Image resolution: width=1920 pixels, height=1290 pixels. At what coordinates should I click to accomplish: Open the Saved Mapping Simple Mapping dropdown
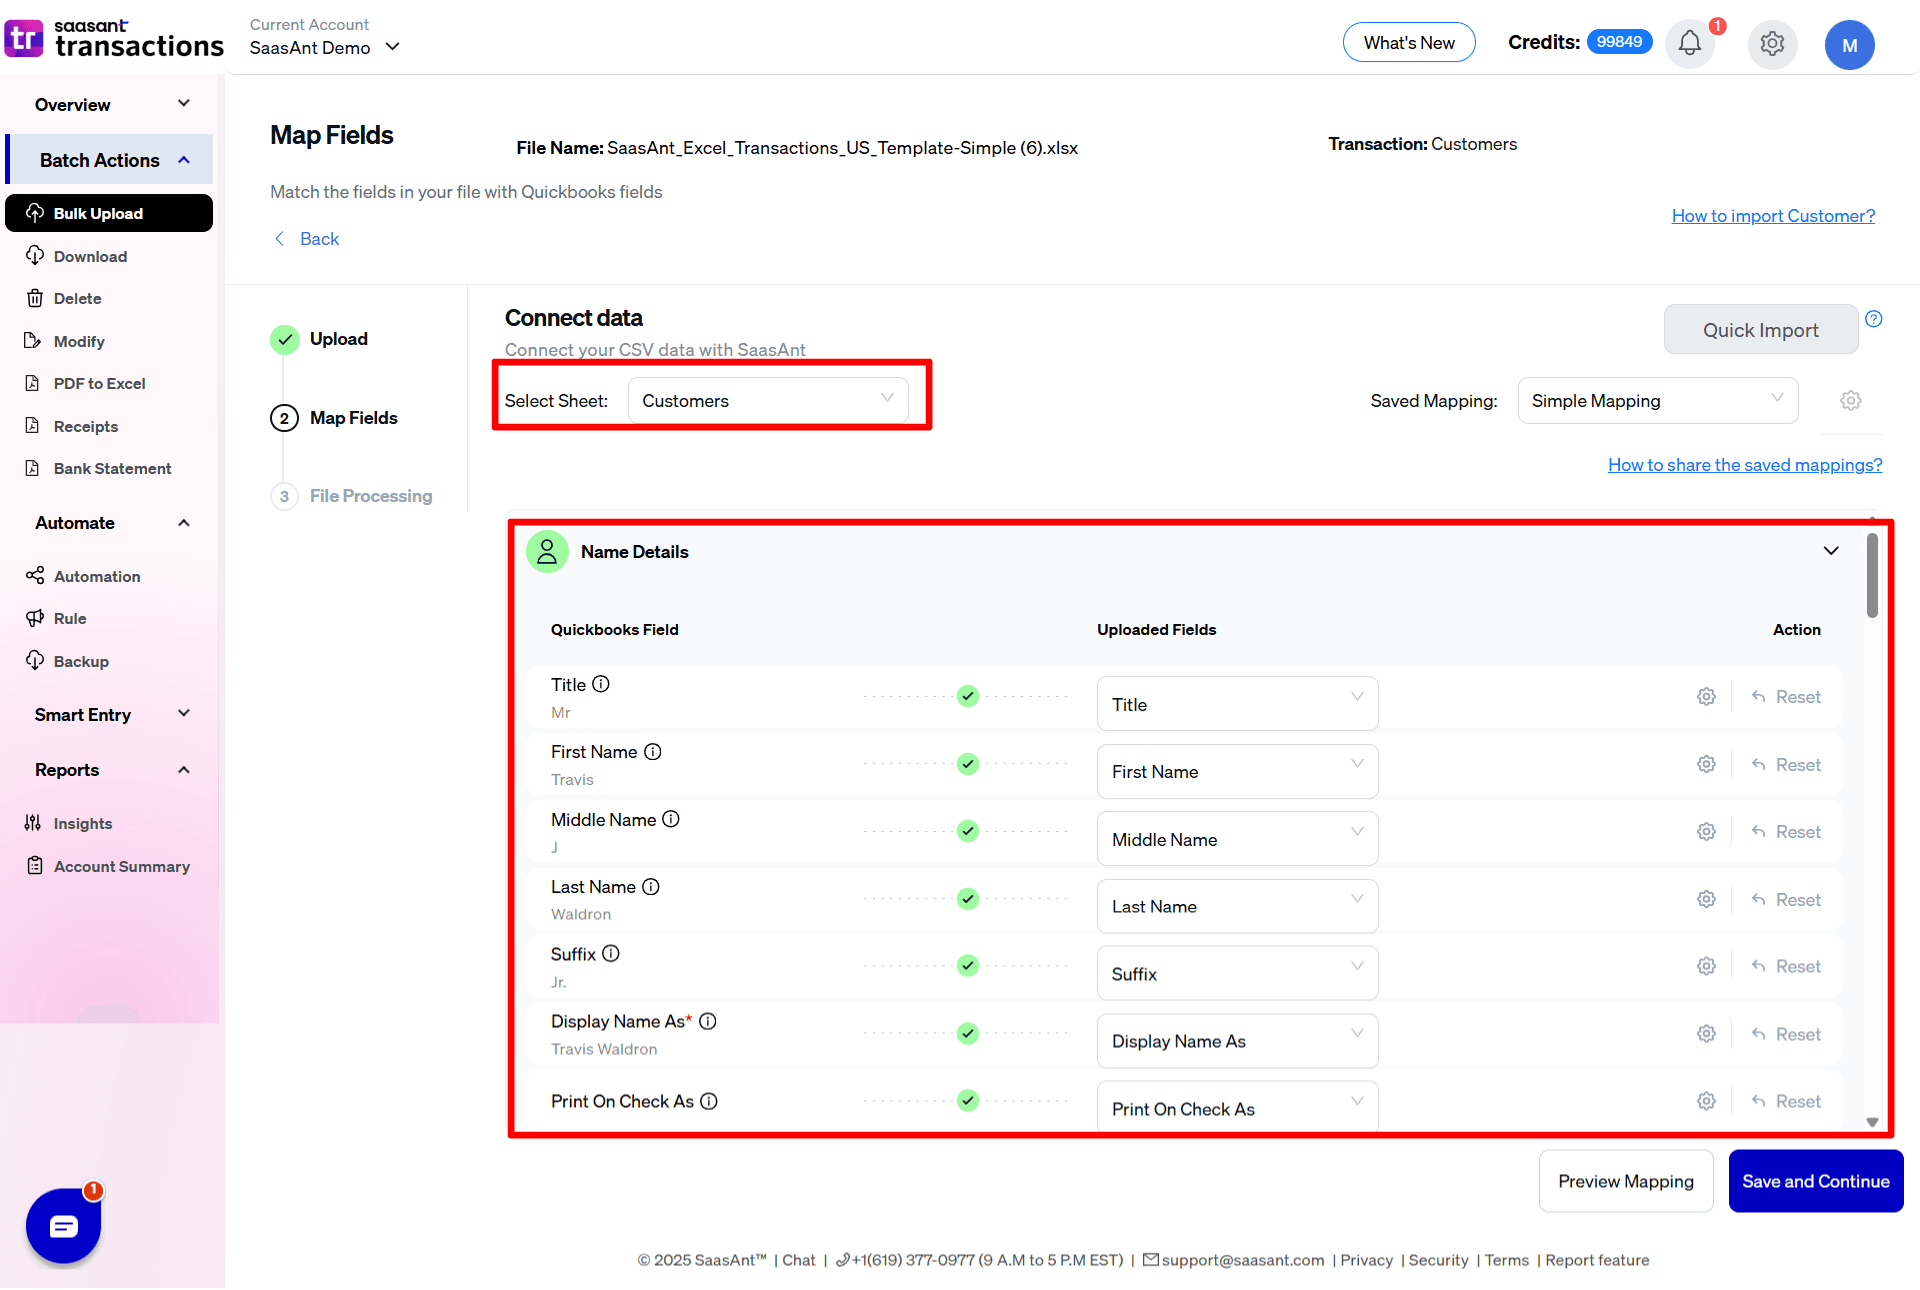(1658, 401)
